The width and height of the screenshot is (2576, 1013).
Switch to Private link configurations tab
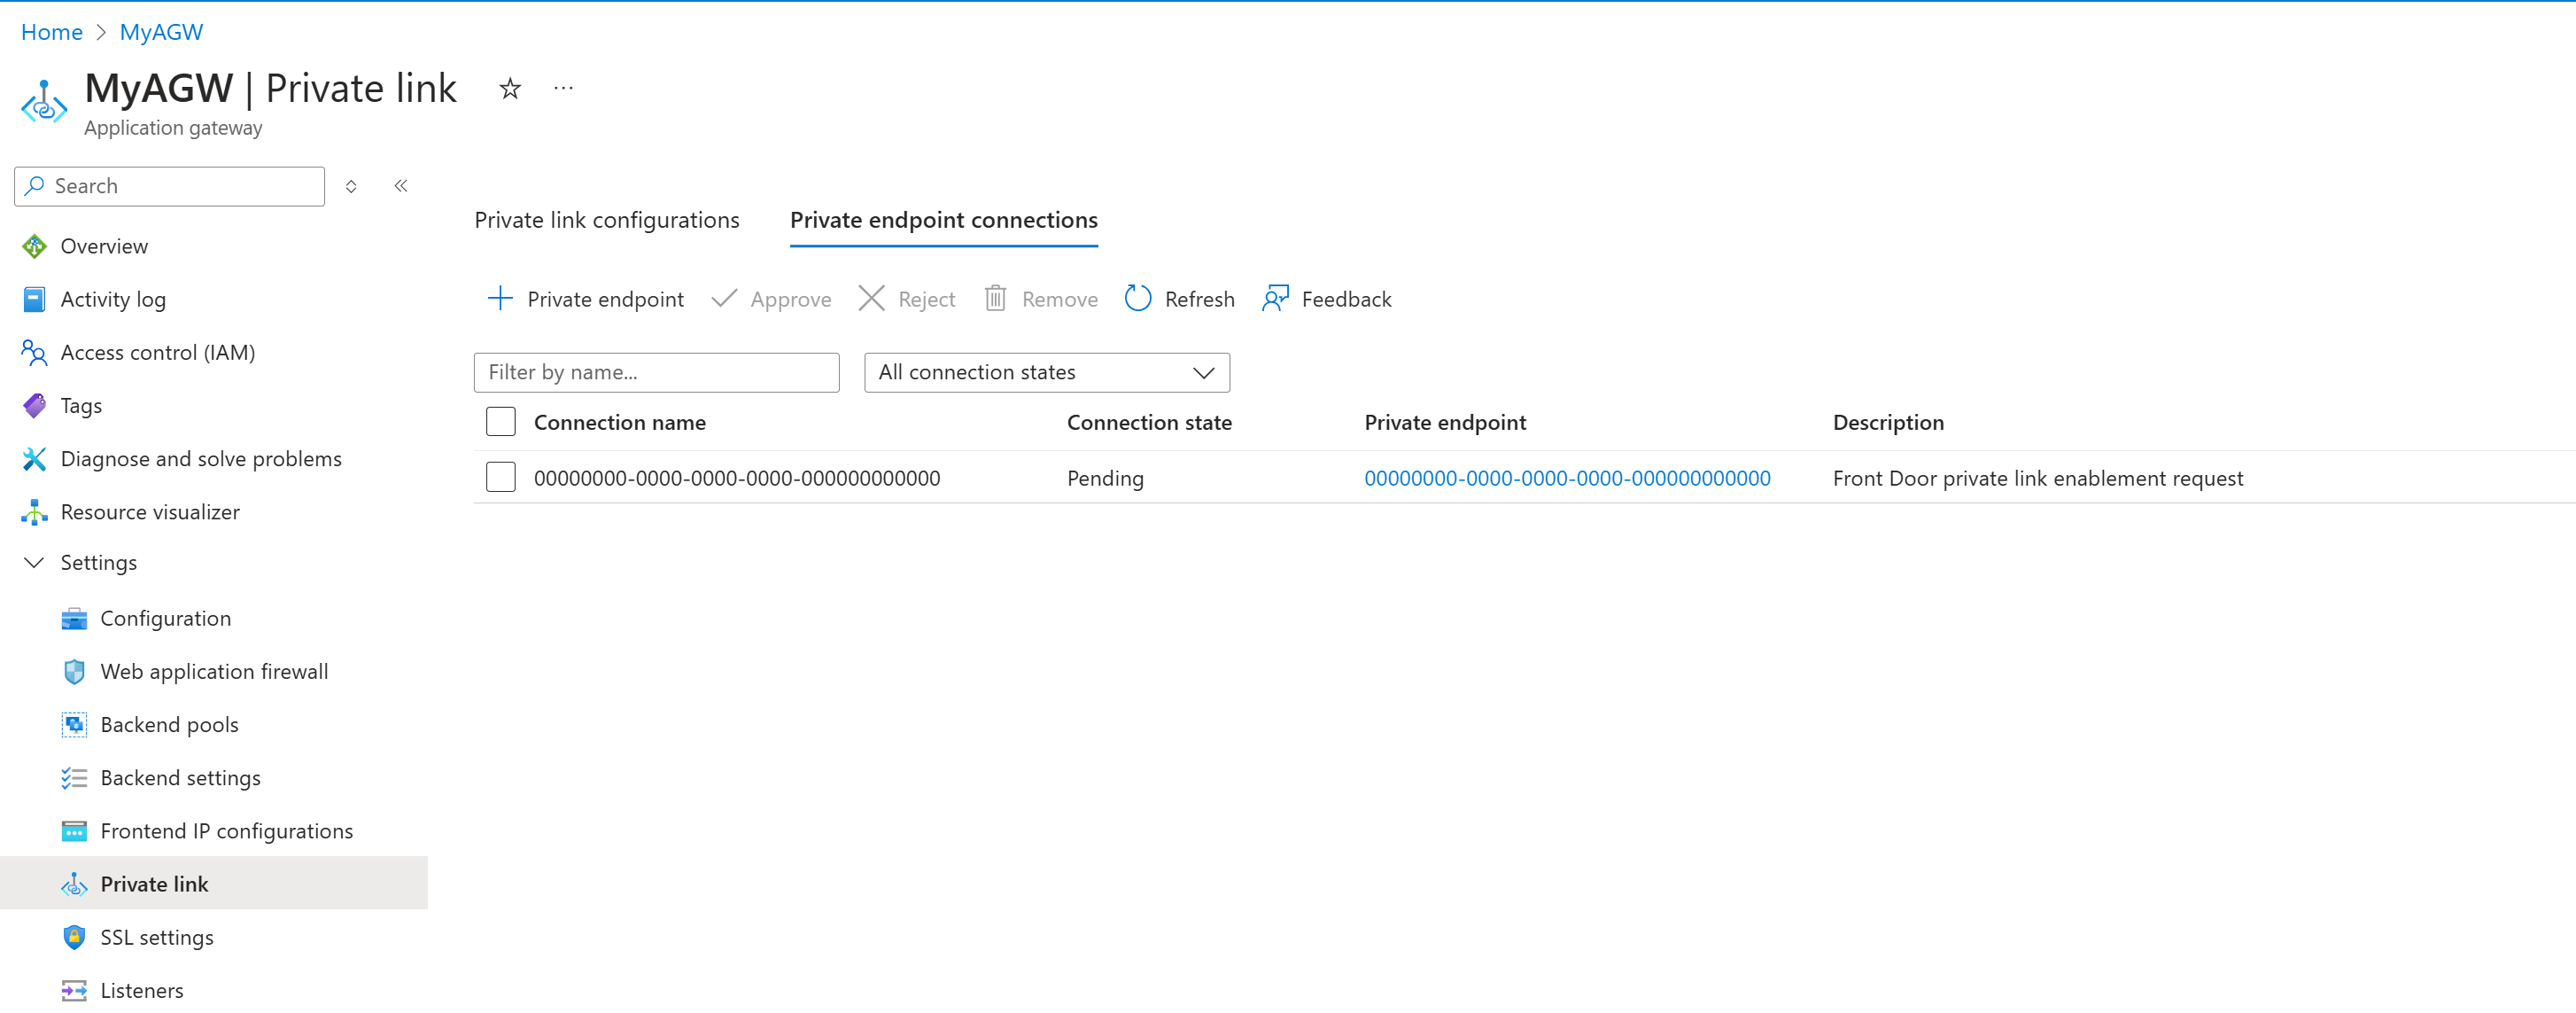click(606, 217)
